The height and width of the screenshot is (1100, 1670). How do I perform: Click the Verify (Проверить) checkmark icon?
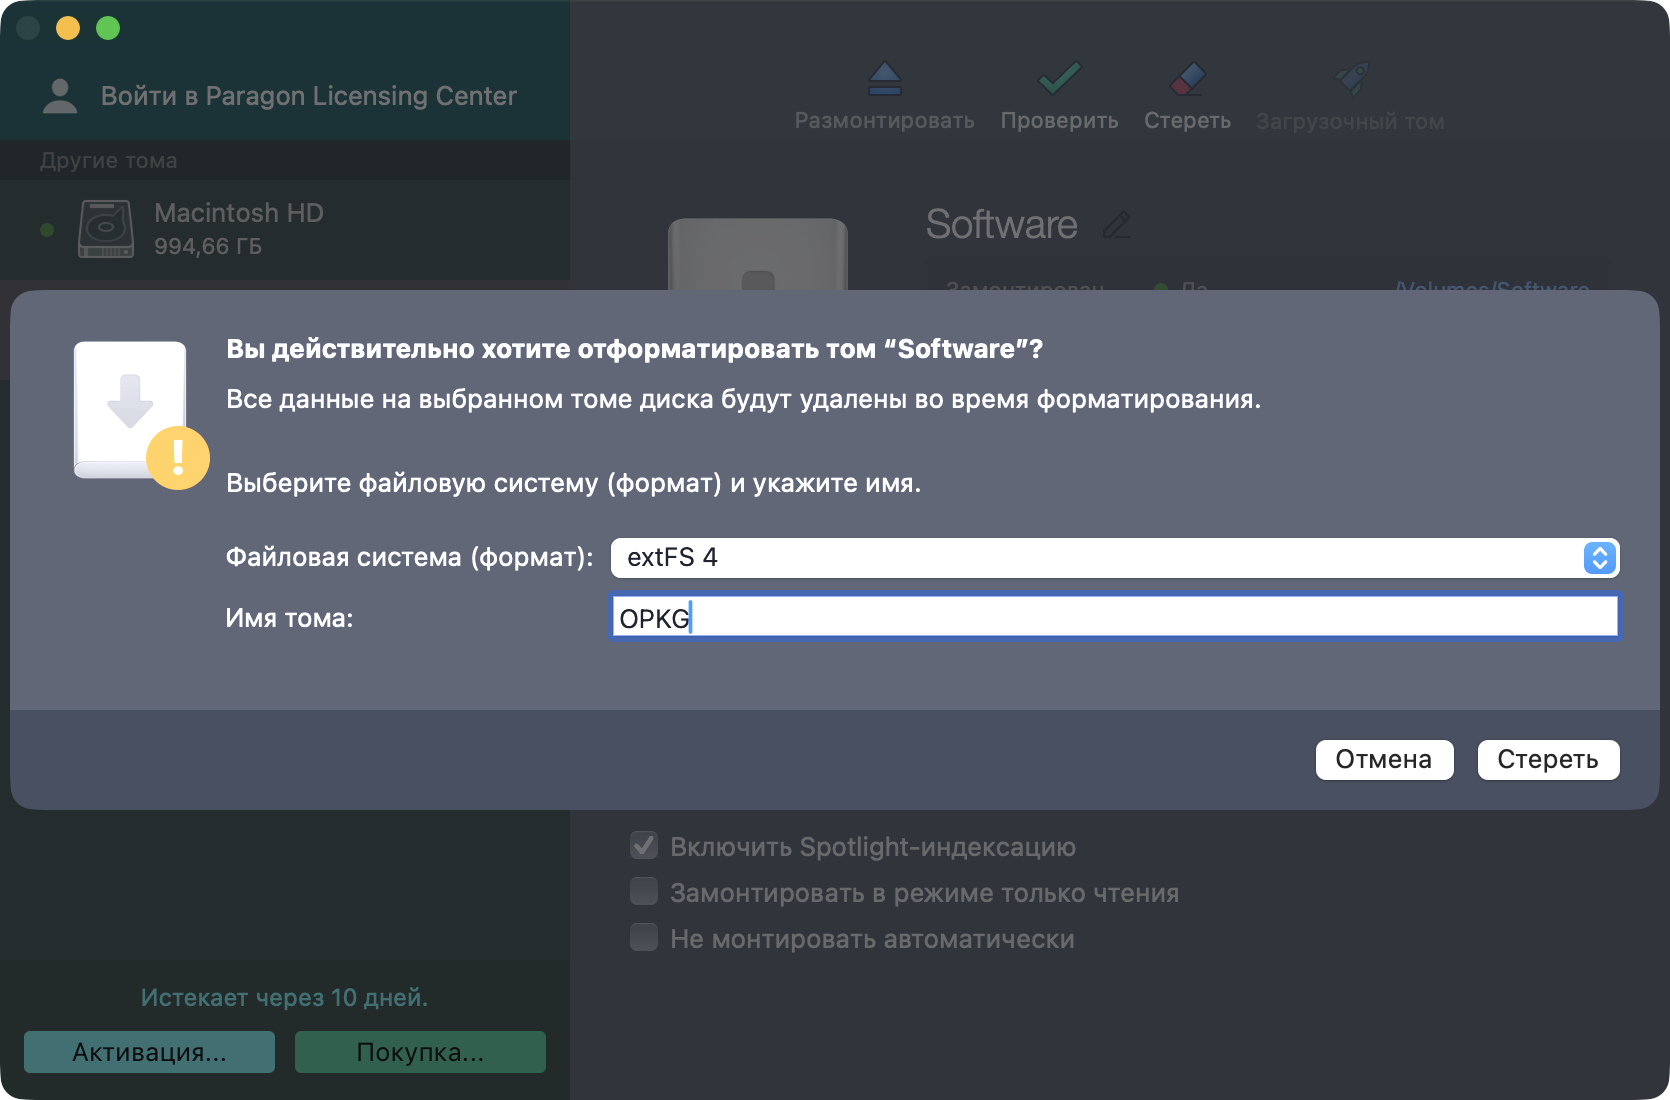point(1059,78)
